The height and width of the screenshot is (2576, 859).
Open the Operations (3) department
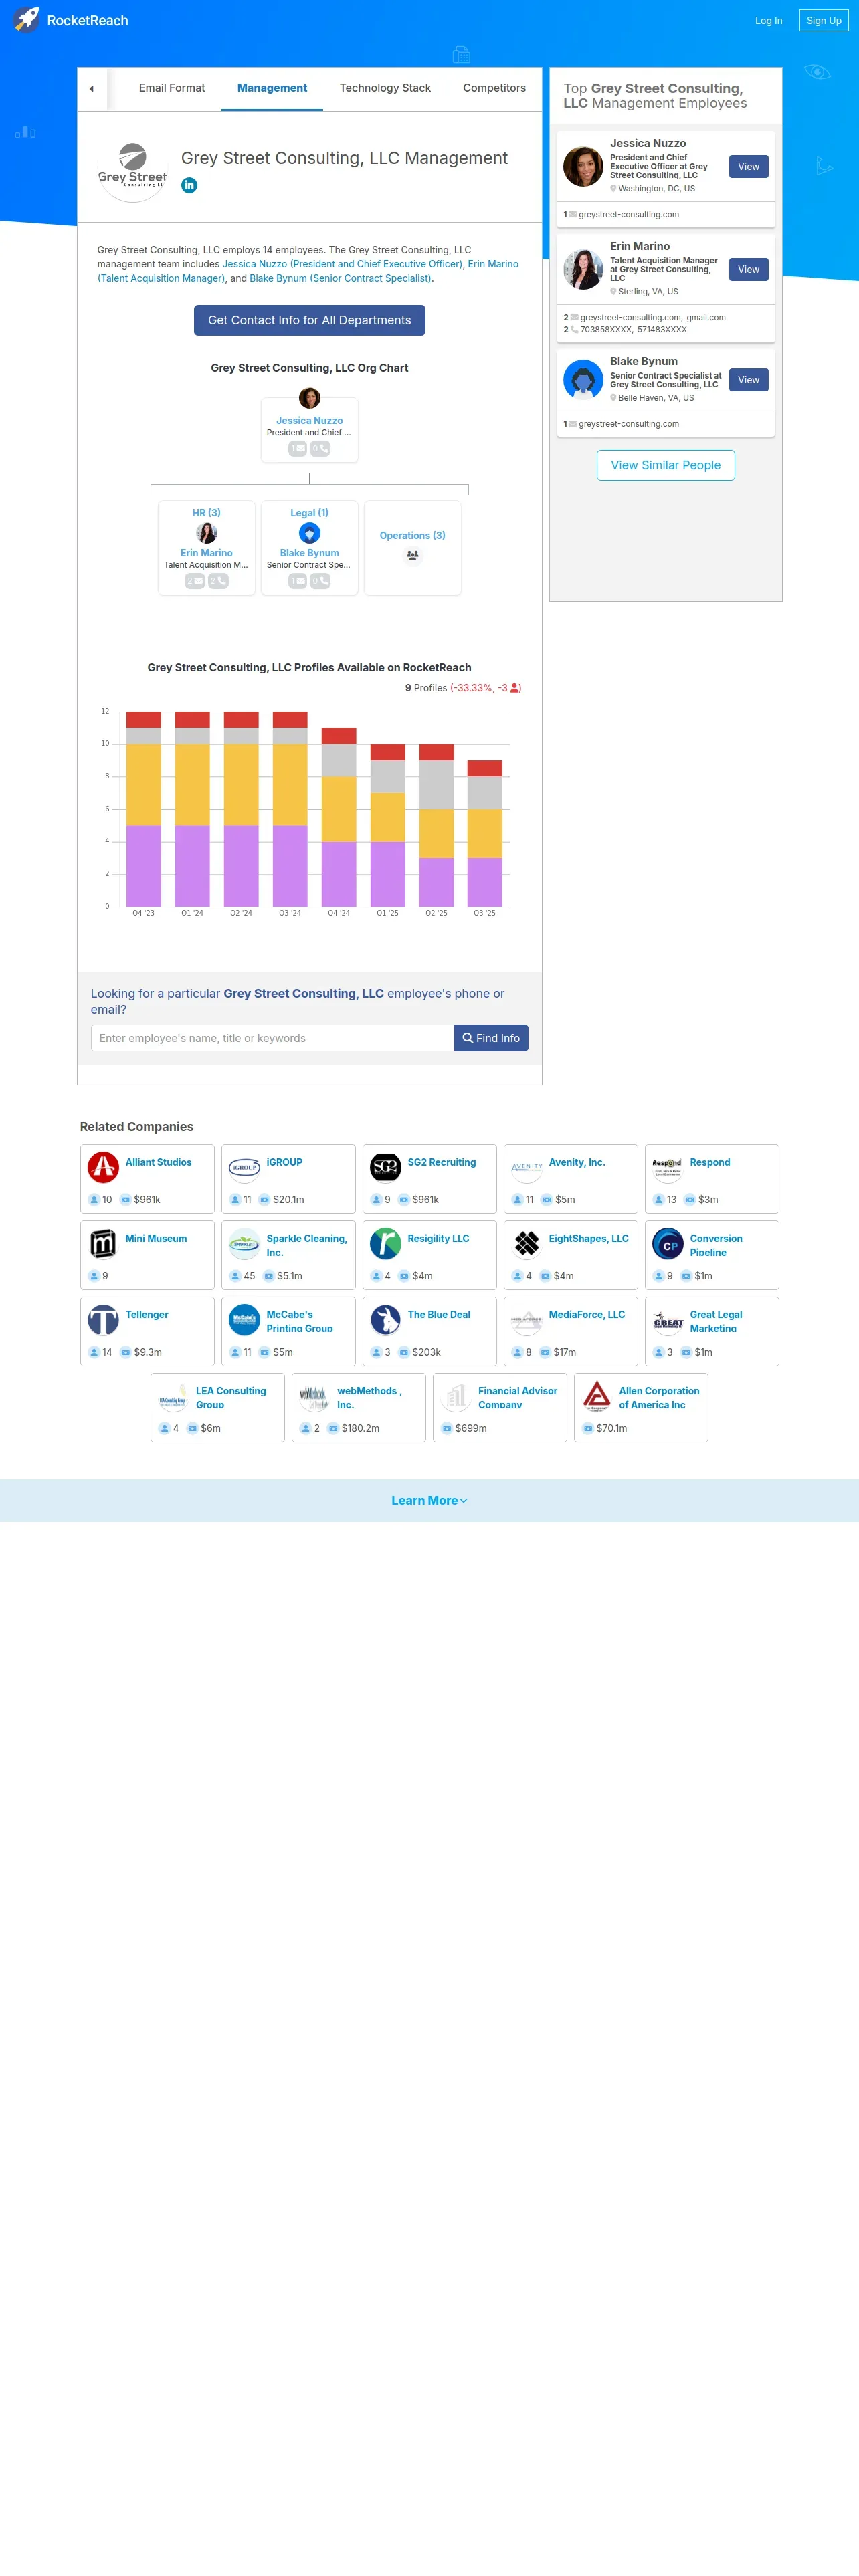coord(413,536)
